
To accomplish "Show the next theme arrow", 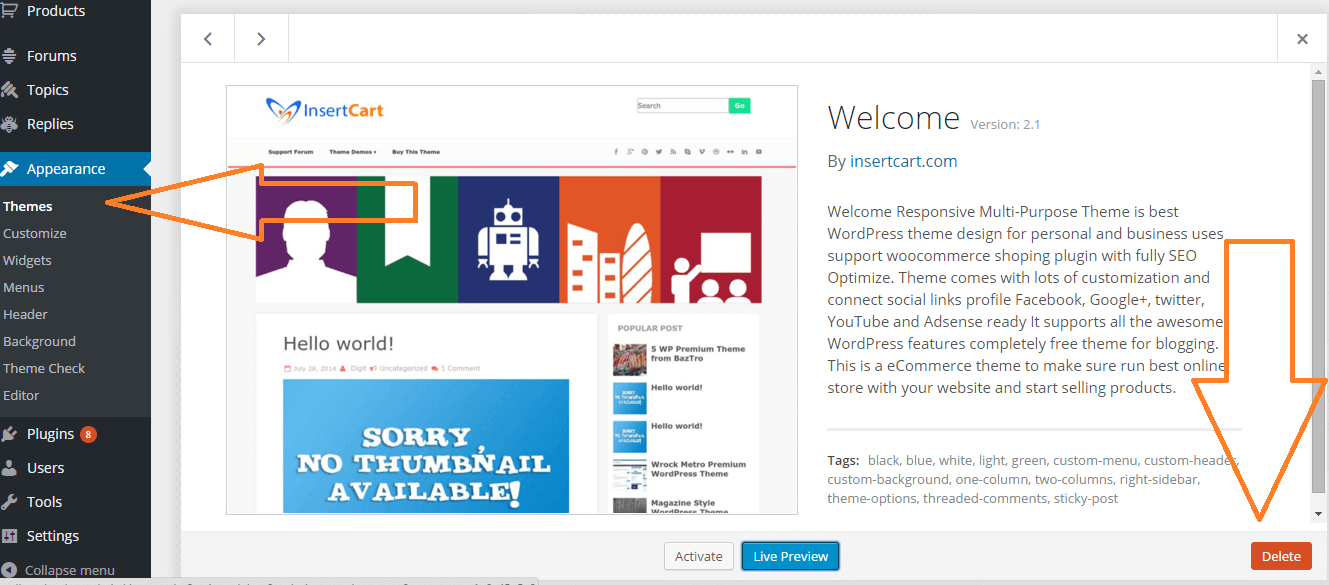I will click(x=261, y=39).
